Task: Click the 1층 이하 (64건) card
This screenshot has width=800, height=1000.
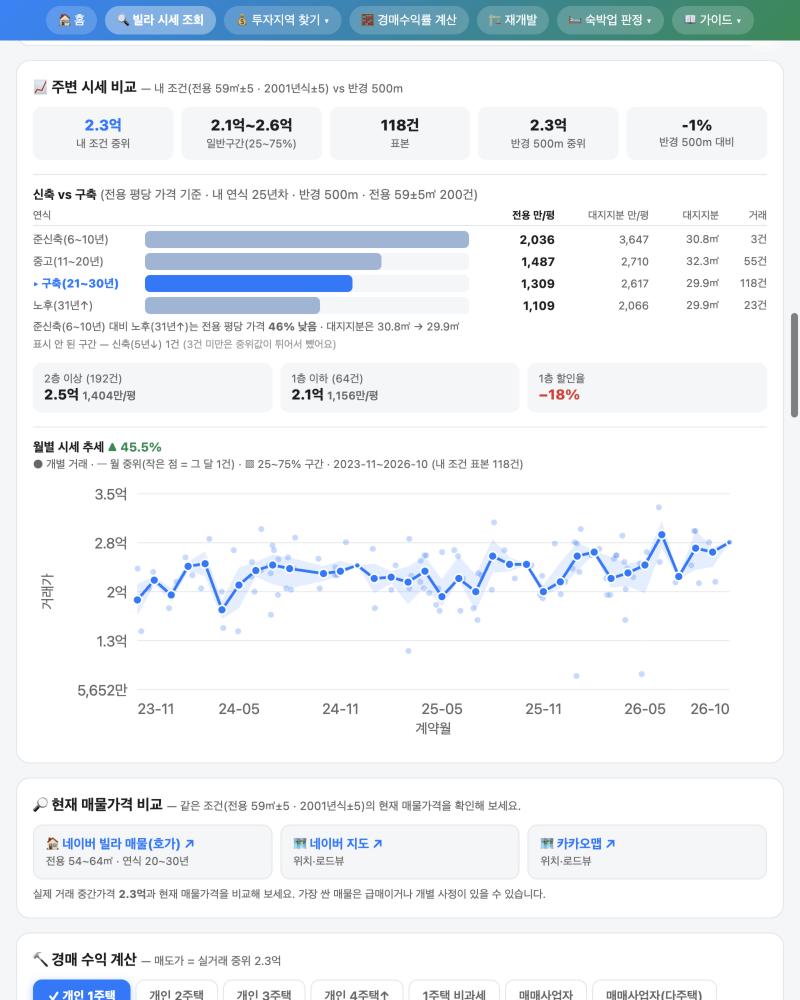Action: pos(400,388)
